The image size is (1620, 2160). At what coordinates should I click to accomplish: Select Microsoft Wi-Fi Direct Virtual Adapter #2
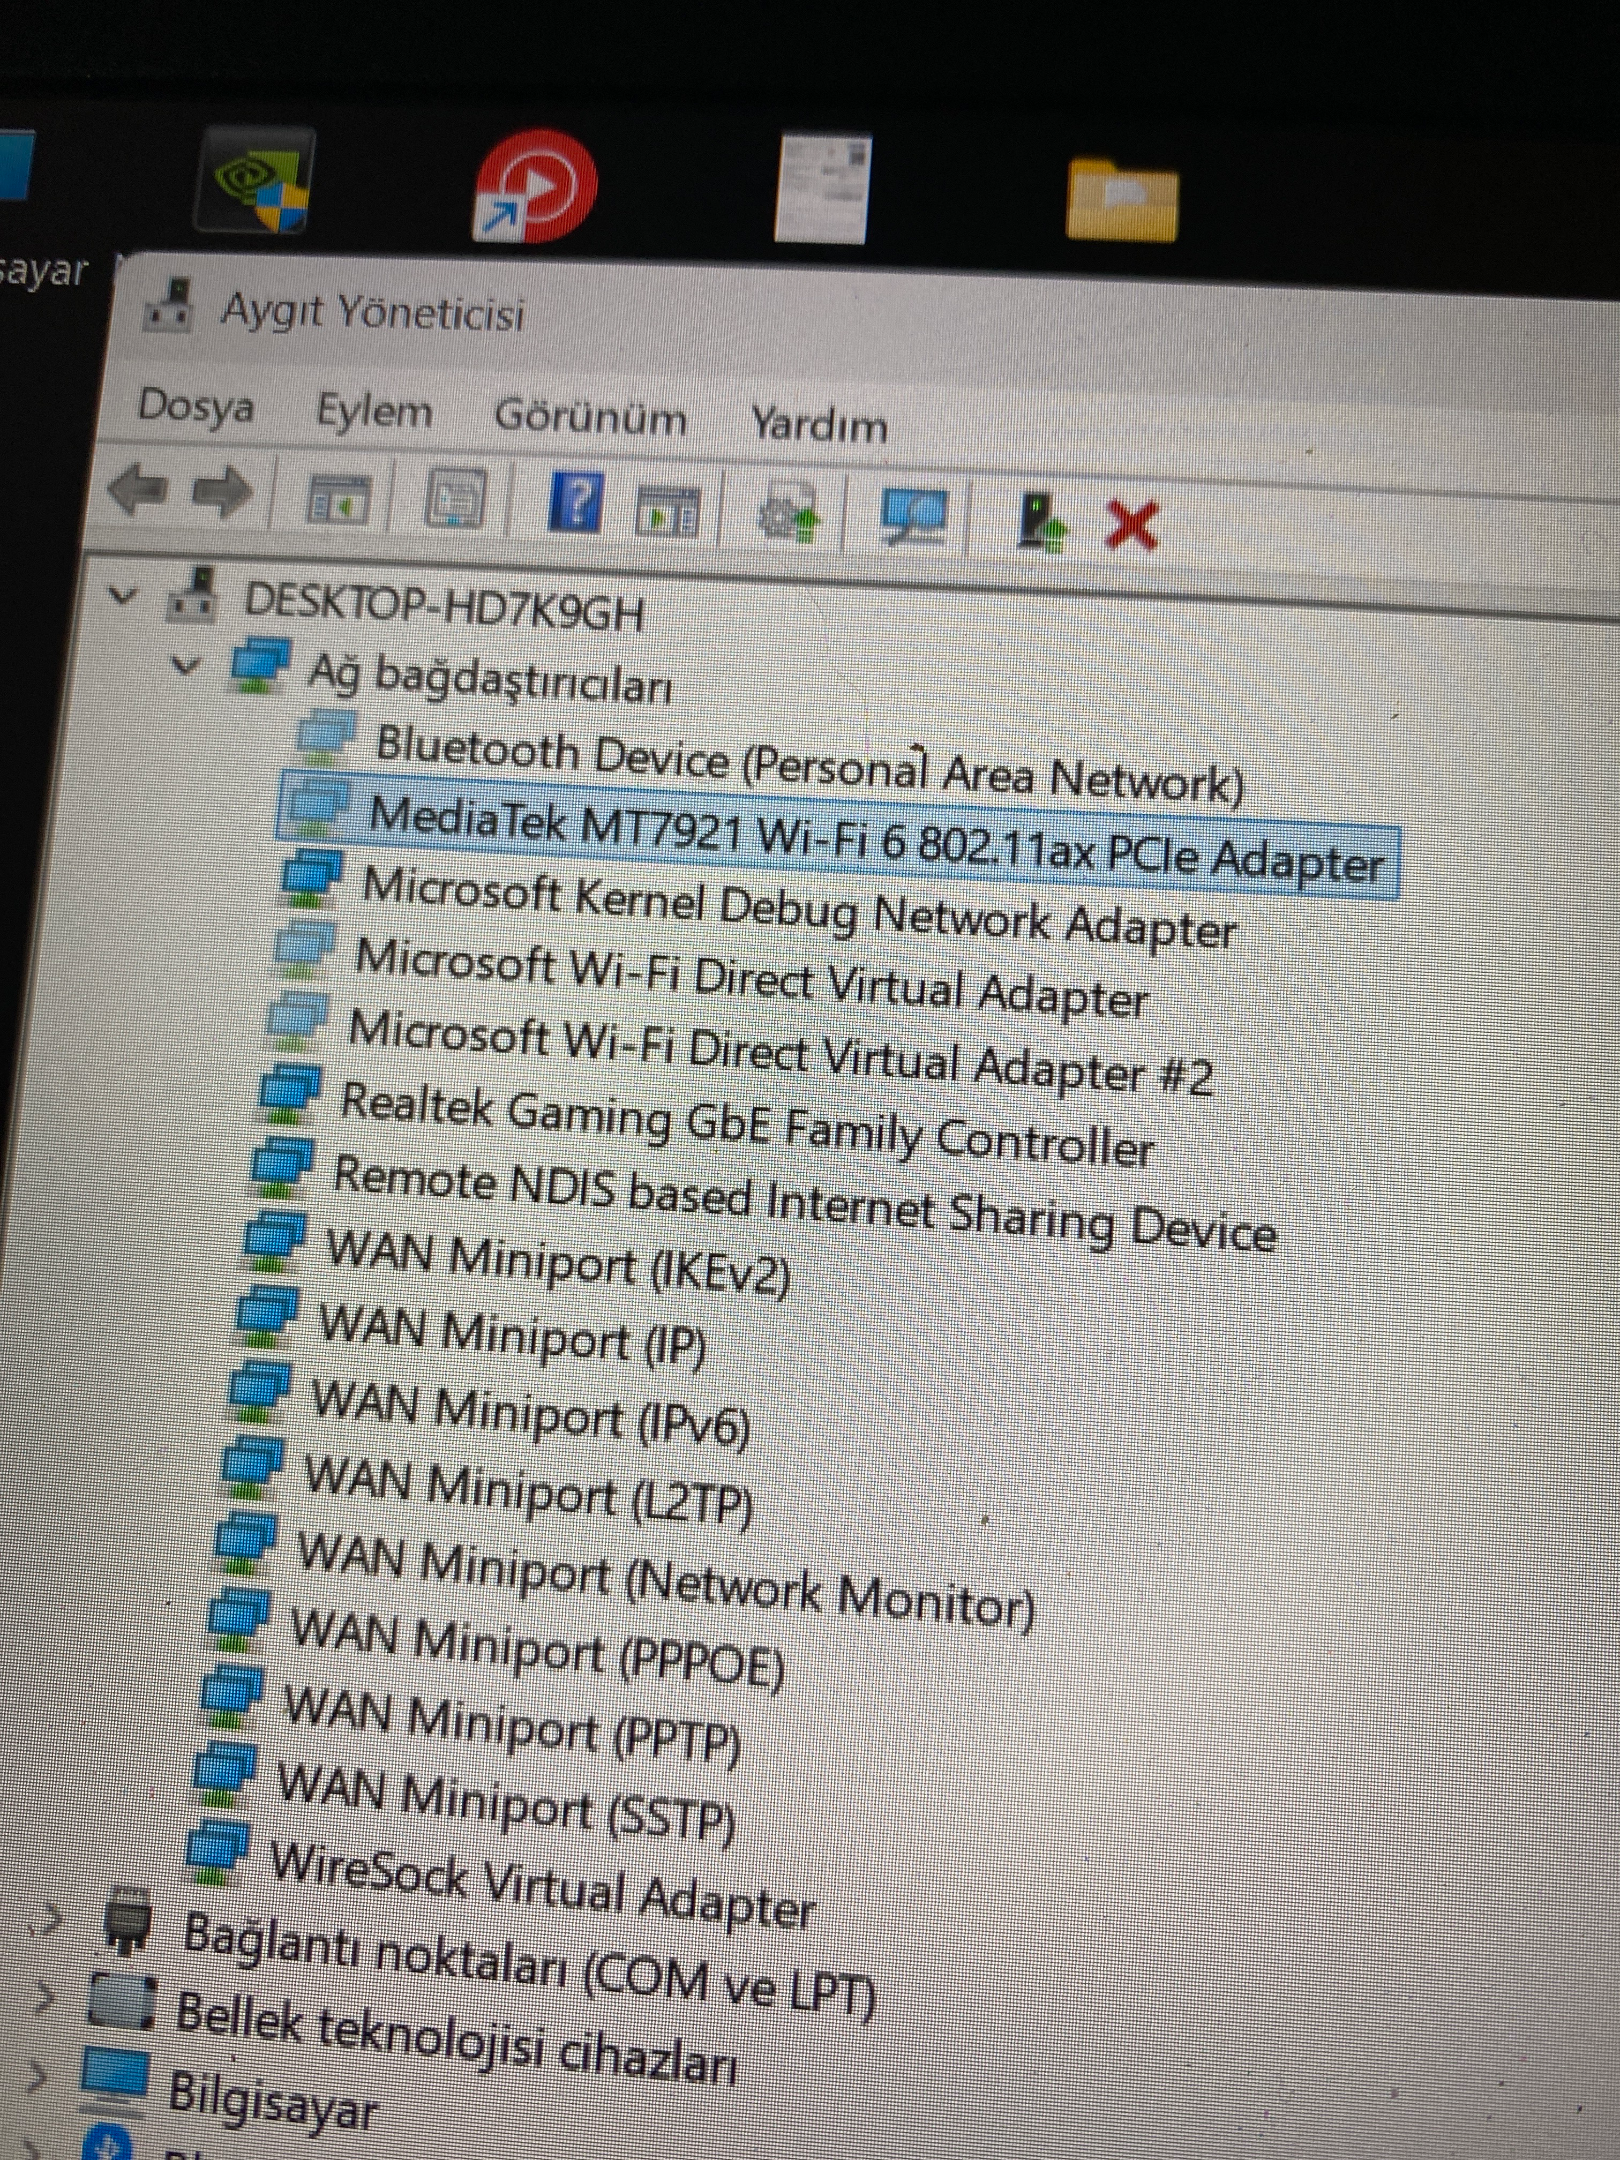click(x=780, y=1052)
